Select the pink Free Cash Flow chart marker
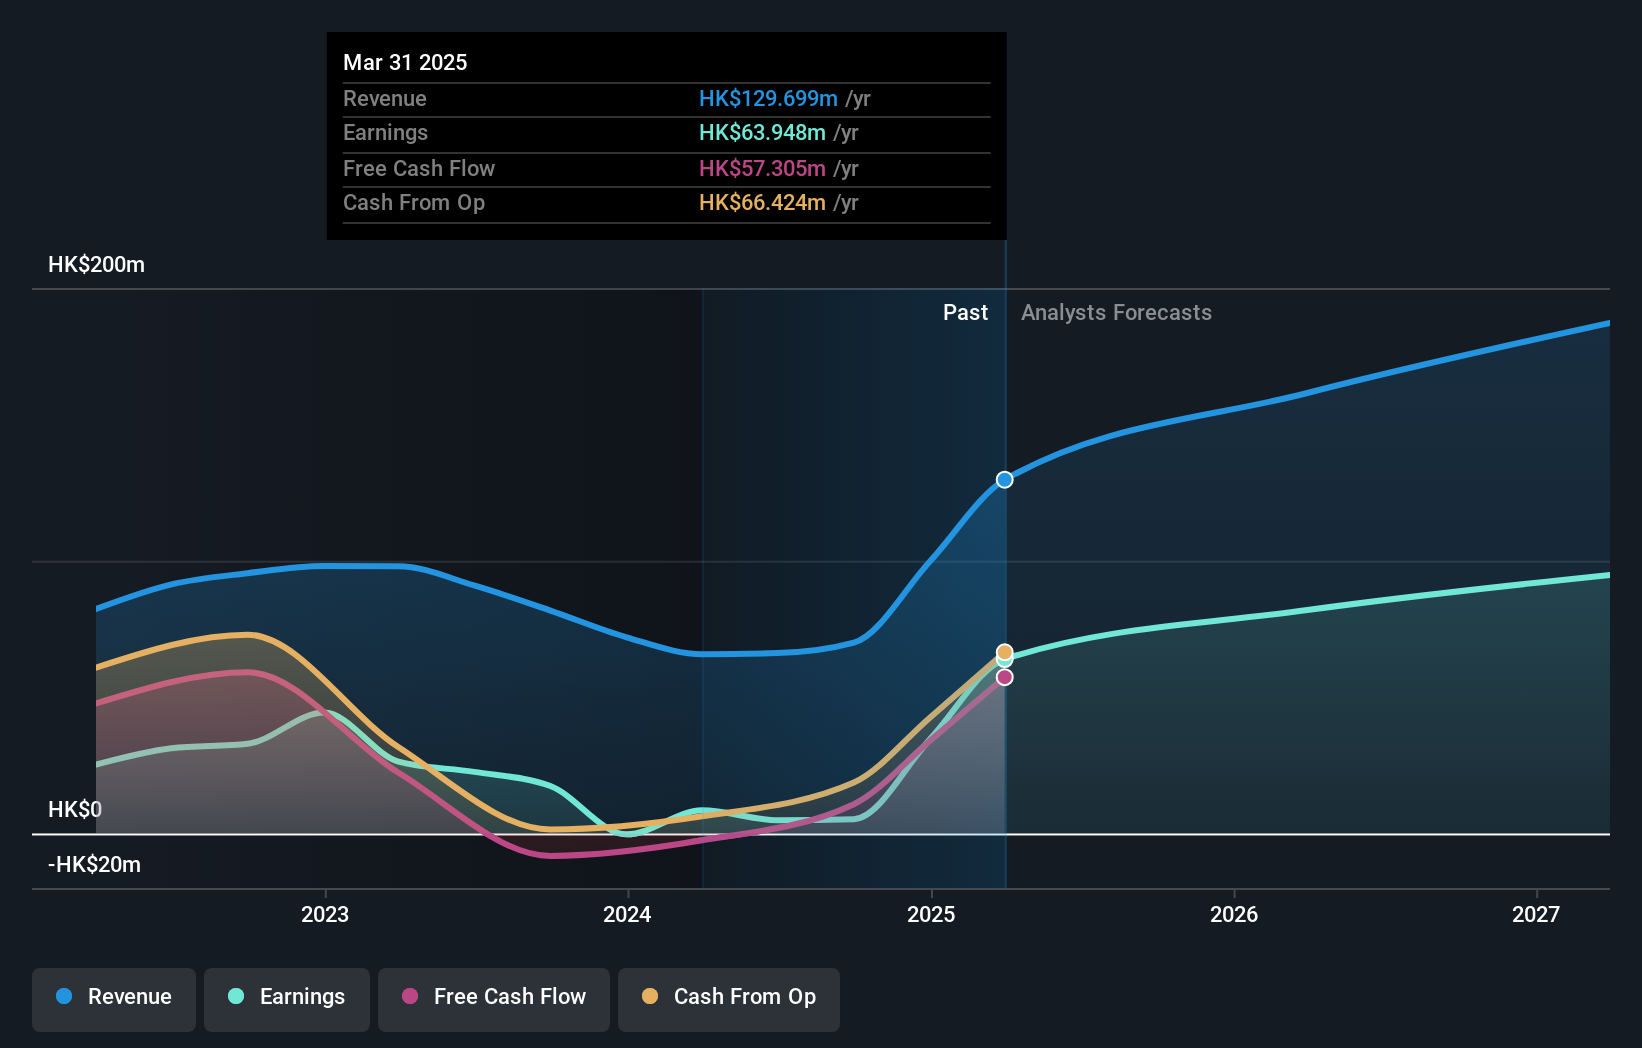This screenshot has height=1048, width=1642. 1003,677
